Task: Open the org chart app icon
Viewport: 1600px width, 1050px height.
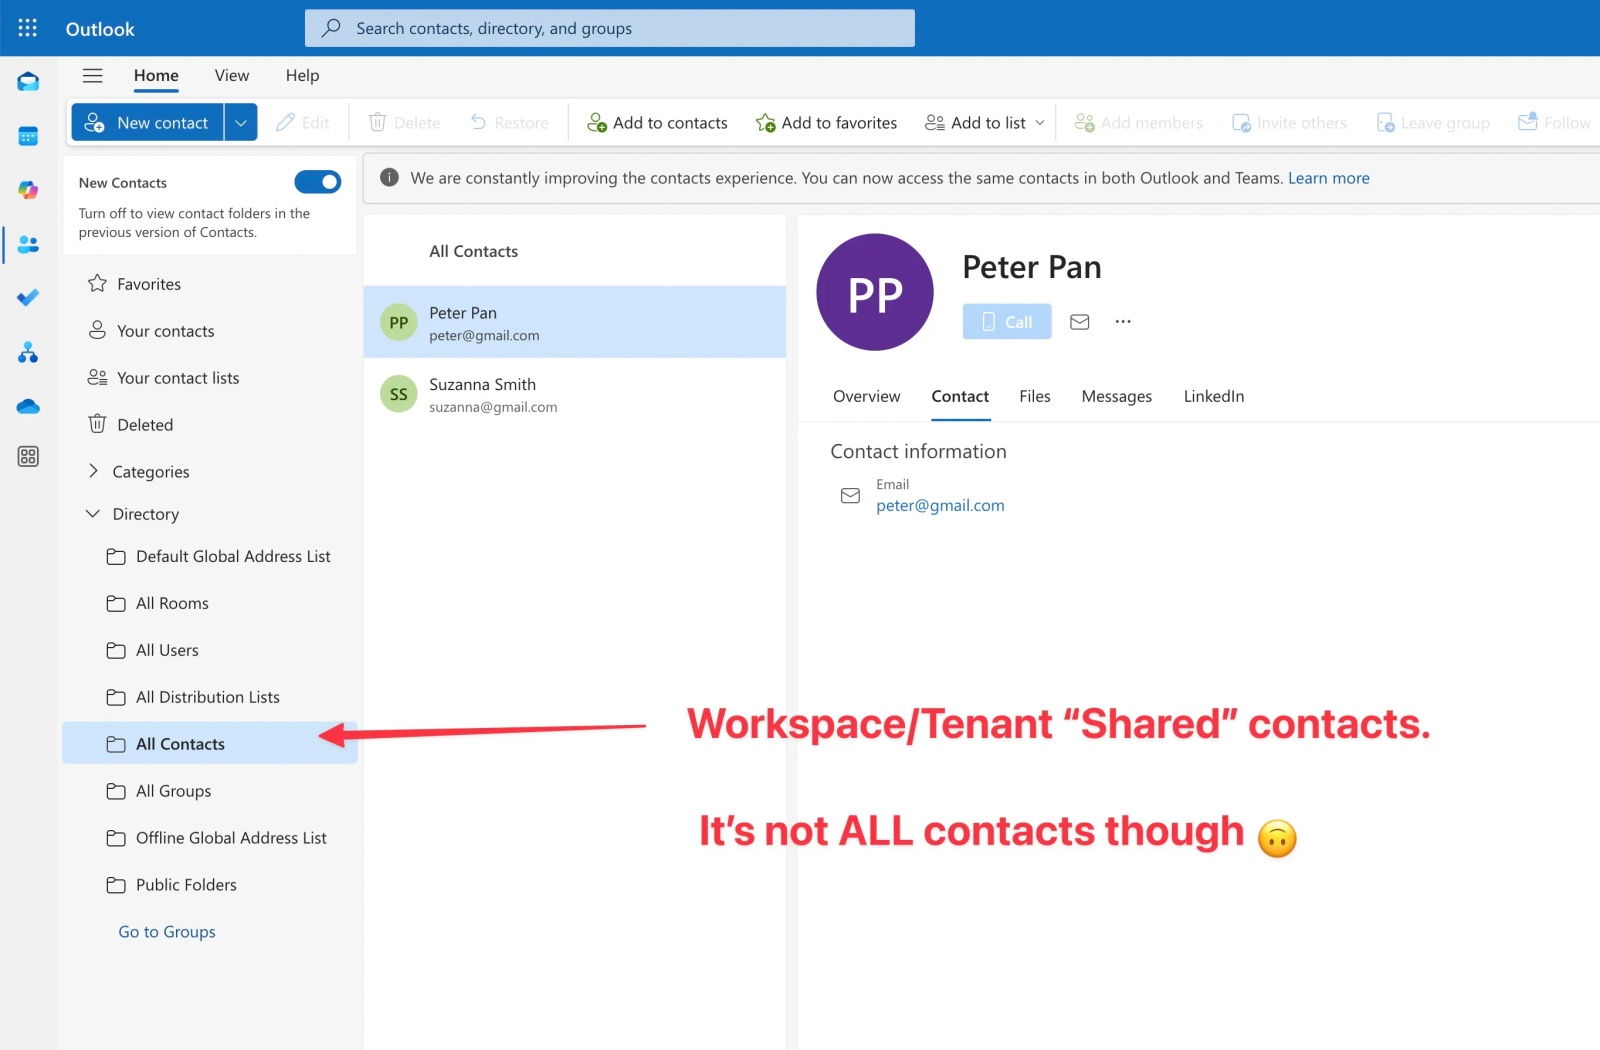Action: pos(28,352)
